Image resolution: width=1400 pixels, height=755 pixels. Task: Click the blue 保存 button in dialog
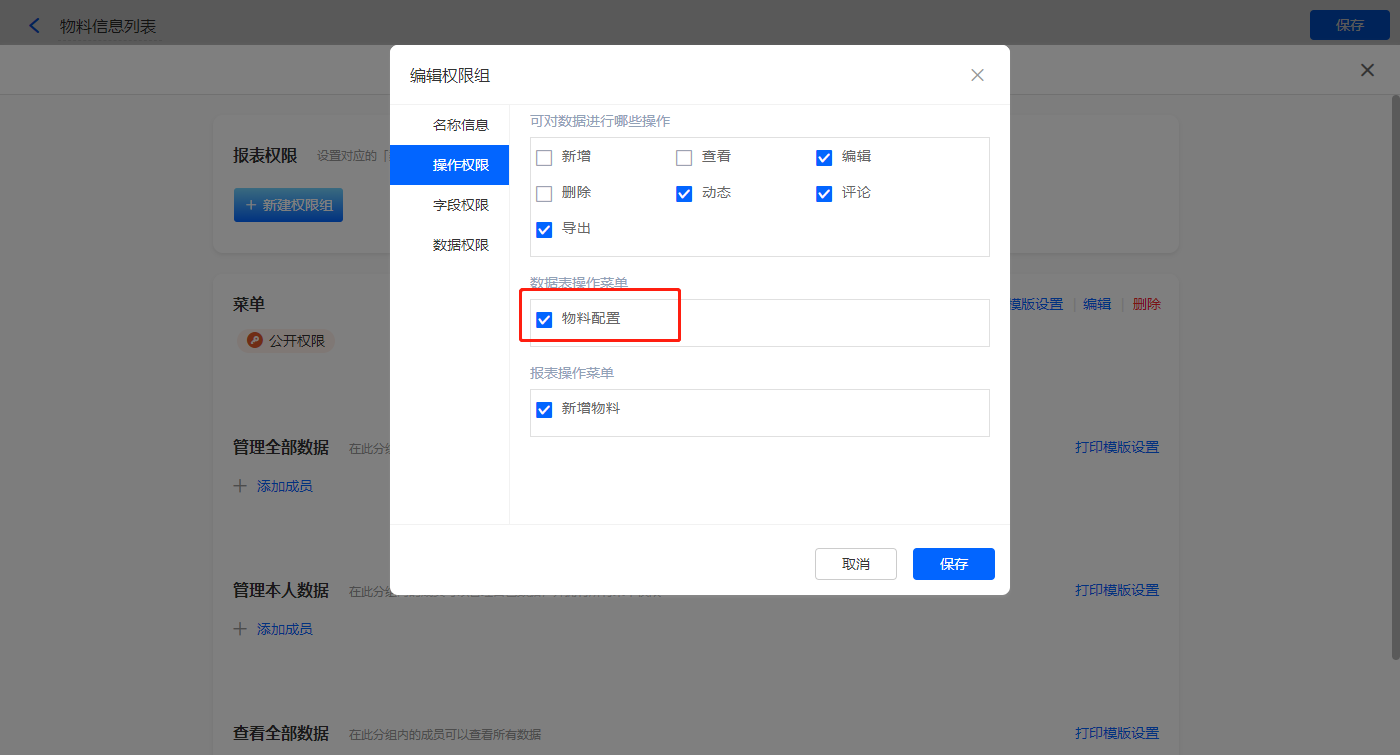point(953,564)
